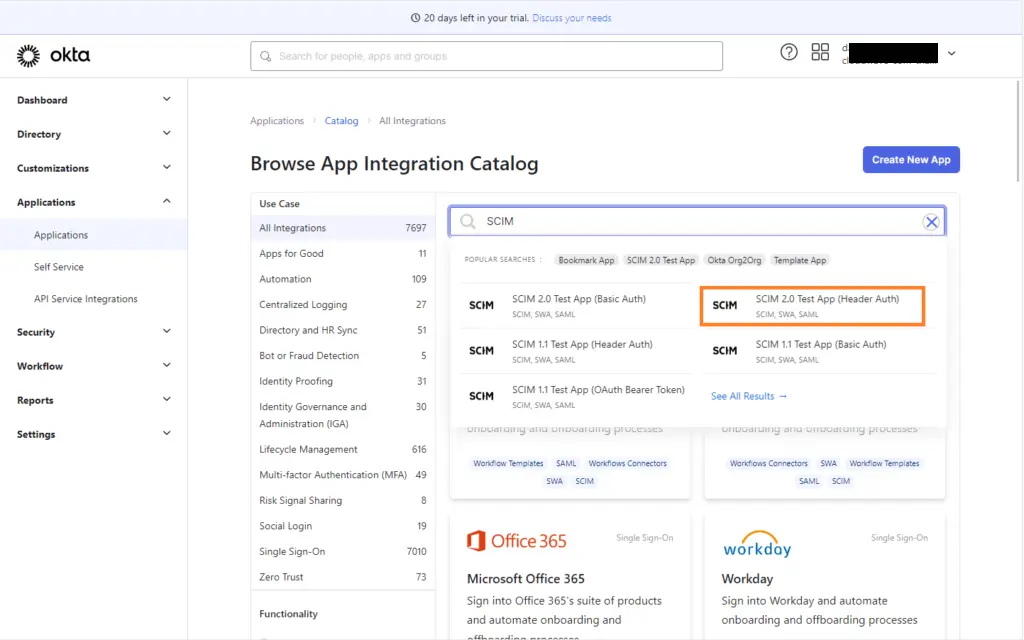Viewport: 1024px width, 640px height.
Task: Open the account menu chevron at top right
Action: click(950, 53)
